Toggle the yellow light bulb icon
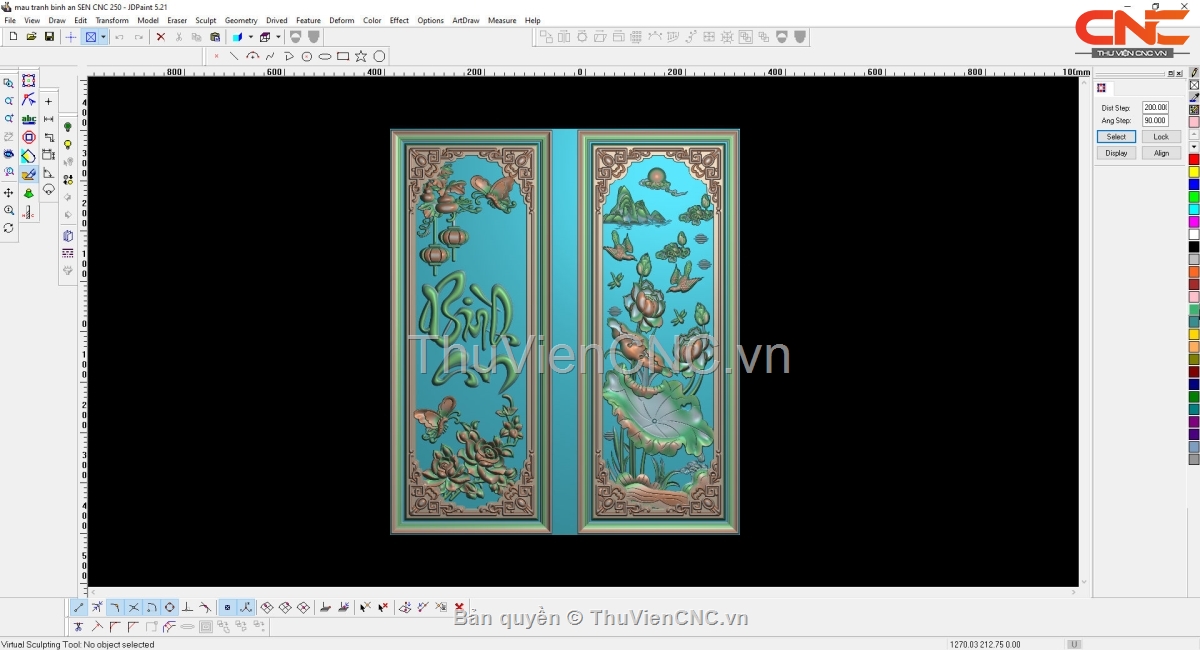Screen dimensions: 1200x650 [x=68, y=145]
